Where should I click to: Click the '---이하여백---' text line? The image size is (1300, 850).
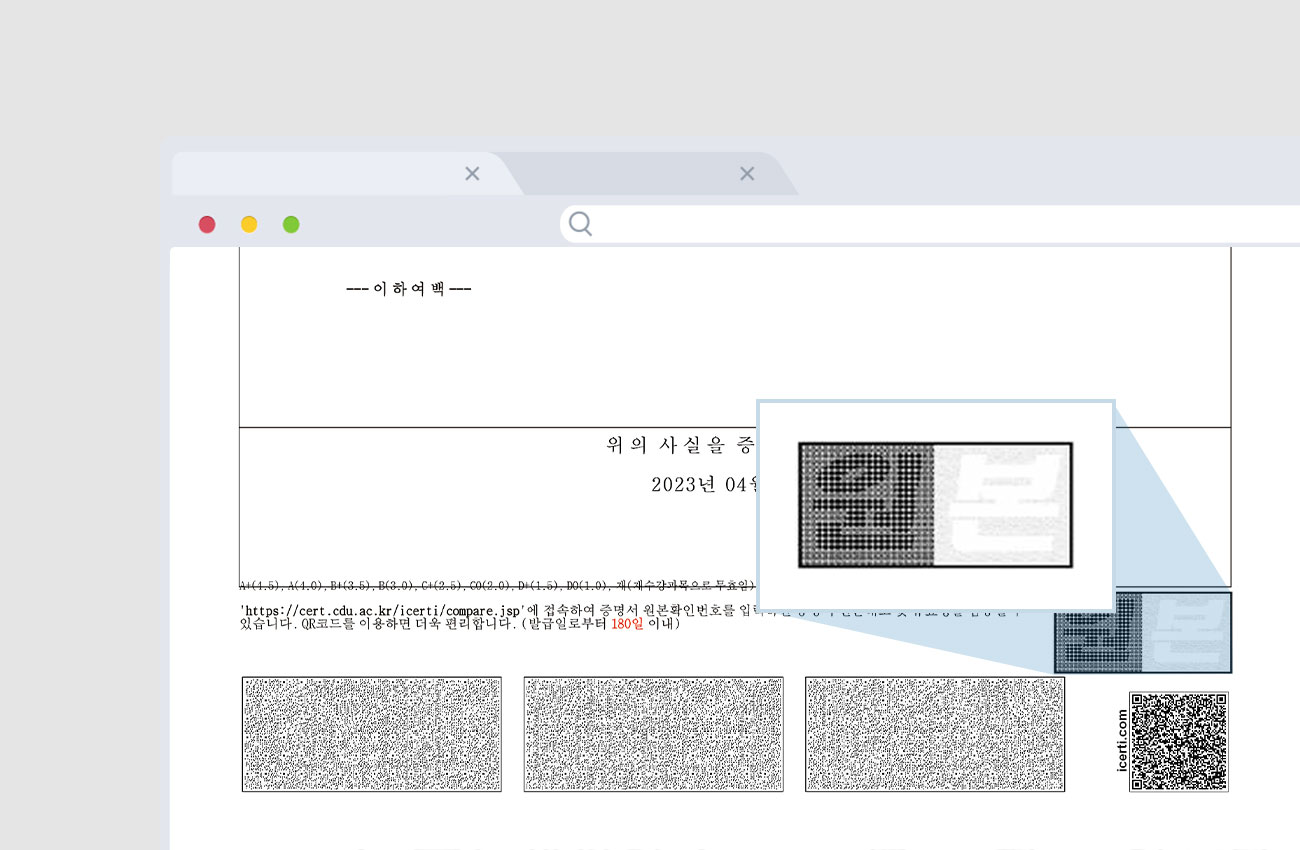click(408, 289)
